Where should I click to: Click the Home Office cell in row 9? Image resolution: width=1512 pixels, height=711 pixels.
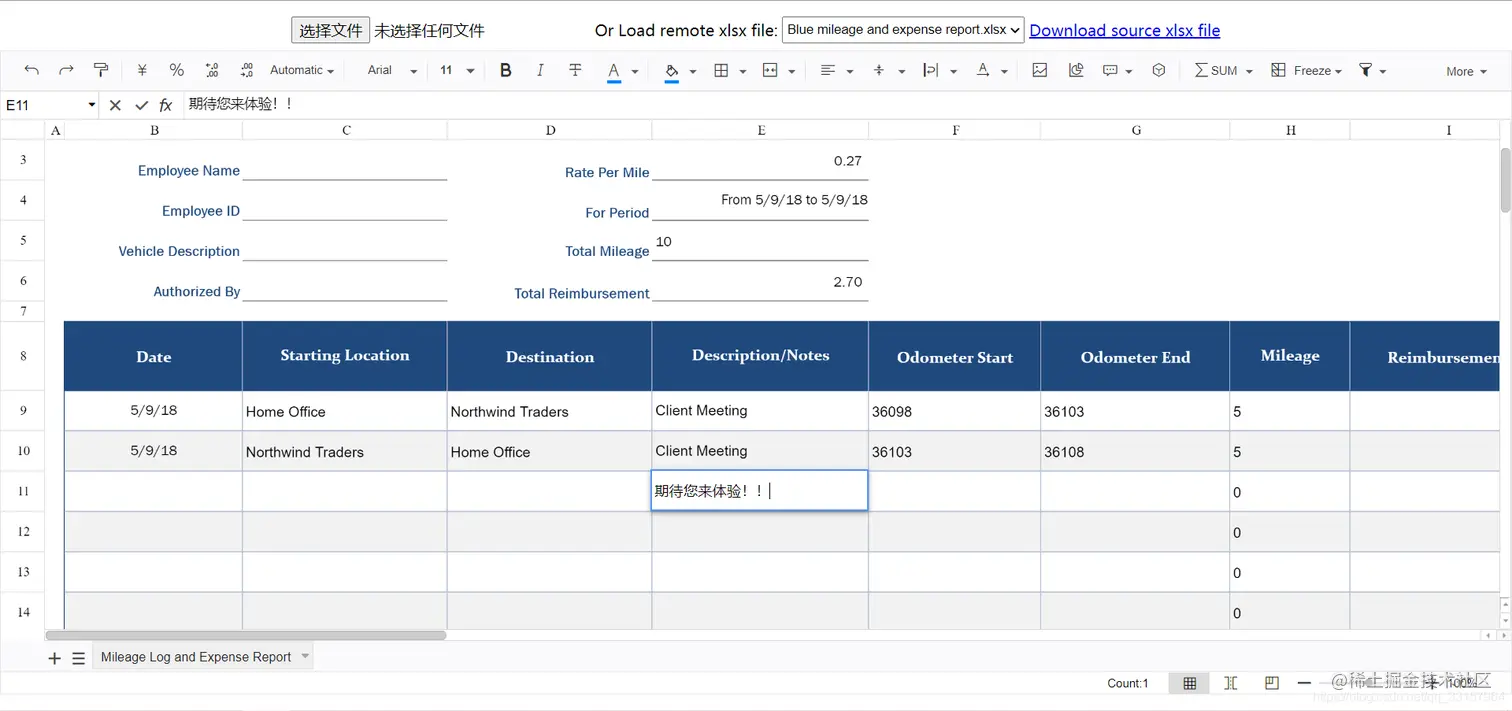[x=344, y=411]
